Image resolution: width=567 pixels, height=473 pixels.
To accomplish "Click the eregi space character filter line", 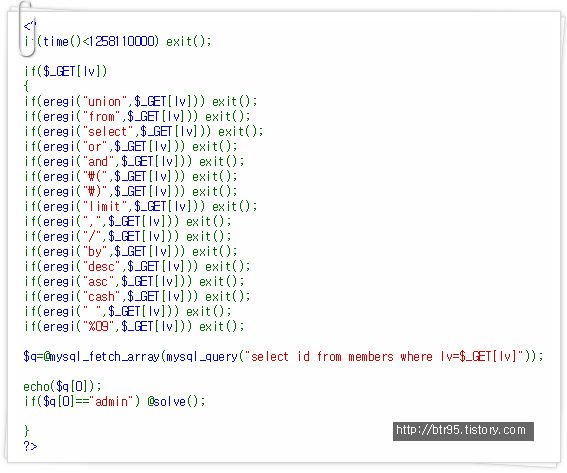I will pos(128,312).
